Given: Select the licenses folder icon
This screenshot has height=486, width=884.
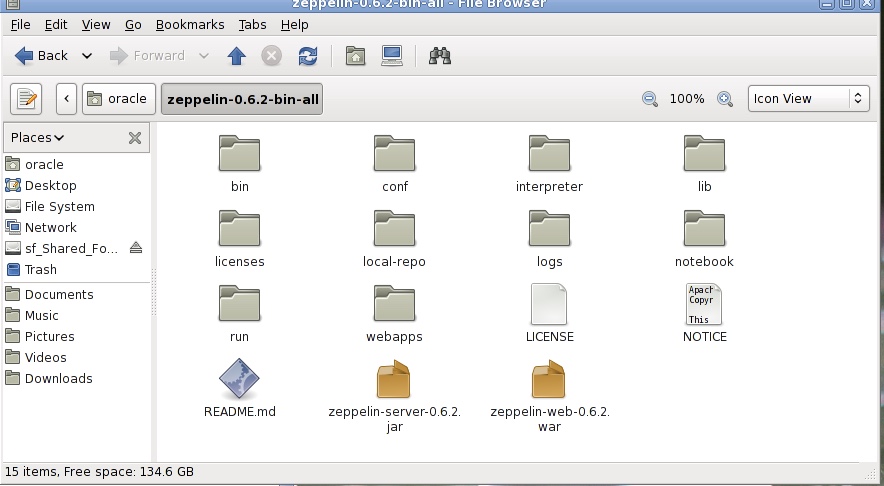Looking at the screenshot, I should pos(239,228).
